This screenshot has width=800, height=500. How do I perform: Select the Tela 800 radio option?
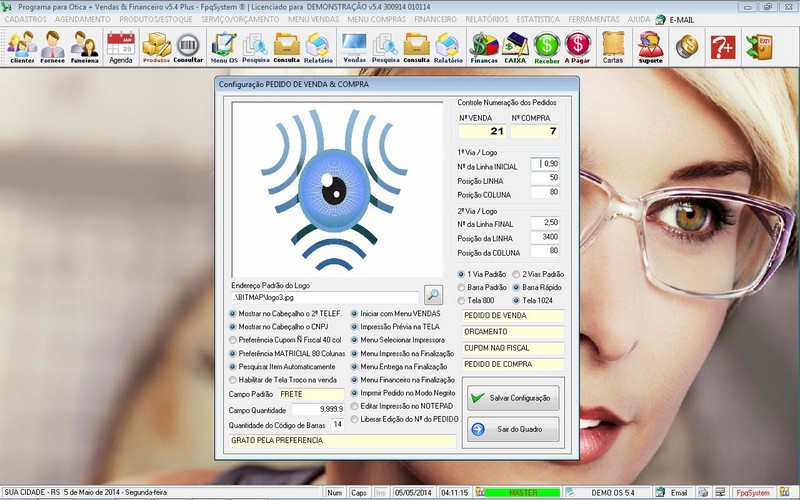[x=461, y=300]
